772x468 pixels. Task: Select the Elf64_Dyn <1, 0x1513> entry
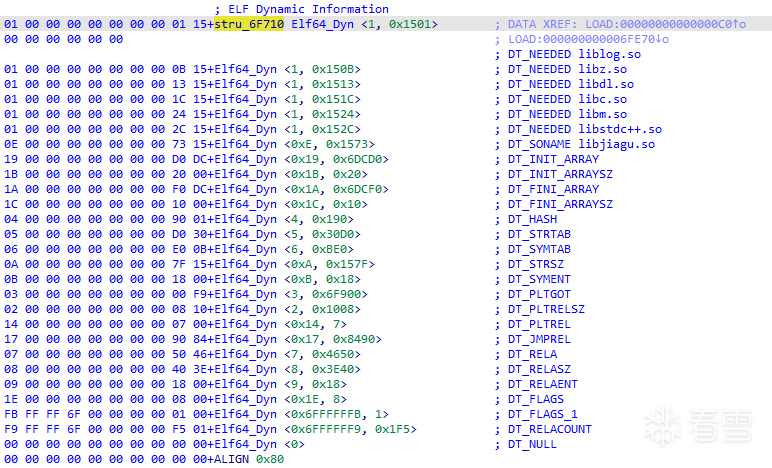(x=288, y=84)
